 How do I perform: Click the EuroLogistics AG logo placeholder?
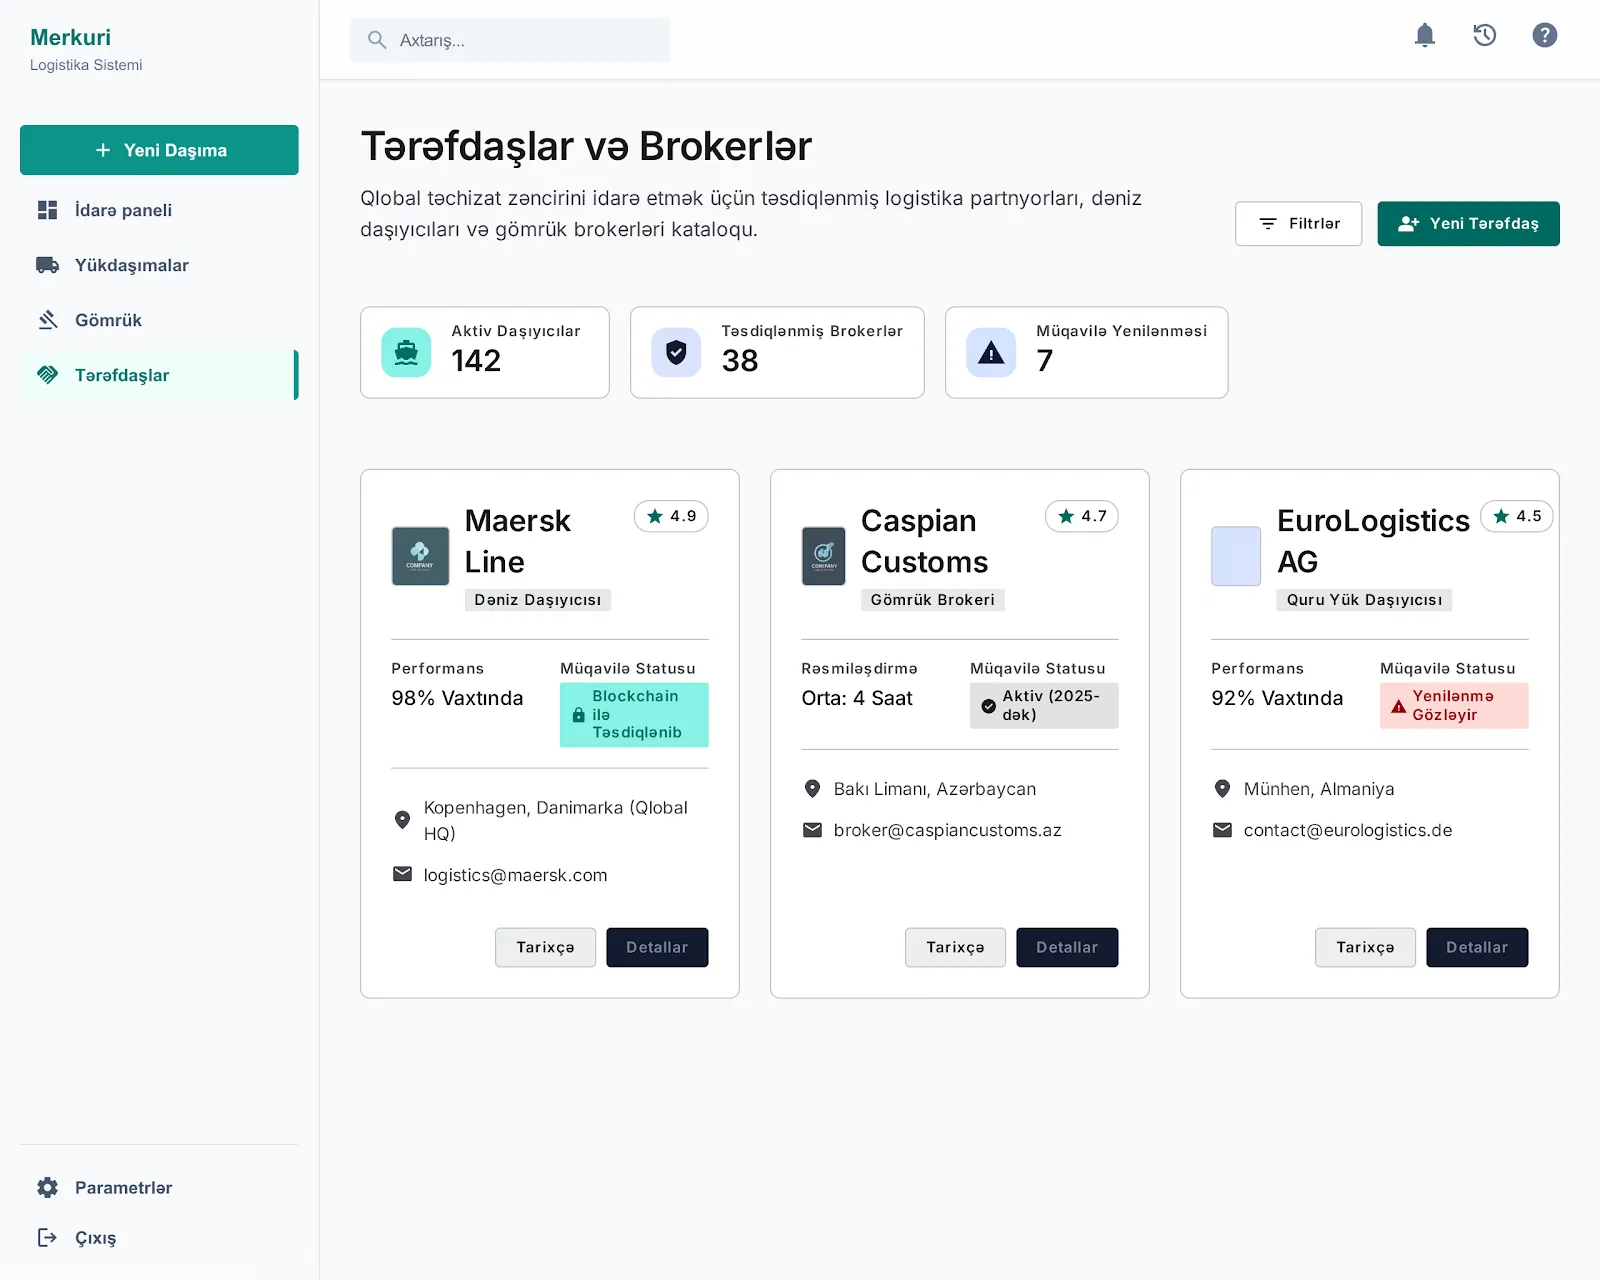click(x=1236, y=556)
